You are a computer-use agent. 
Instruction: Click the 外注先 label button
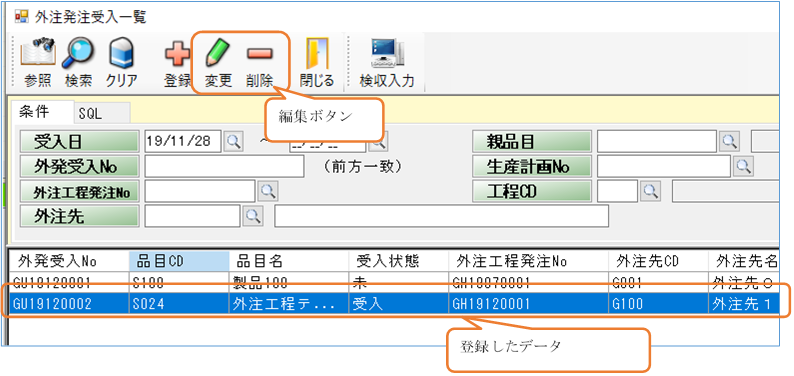tap(80, 216)
